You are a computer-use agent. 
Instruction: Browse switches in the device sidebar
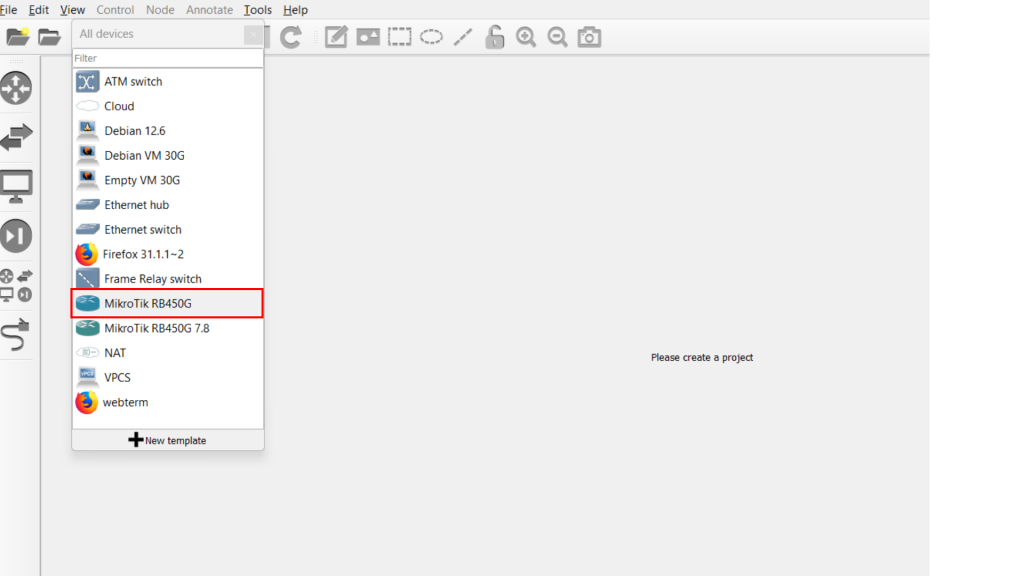pos(16,137)
